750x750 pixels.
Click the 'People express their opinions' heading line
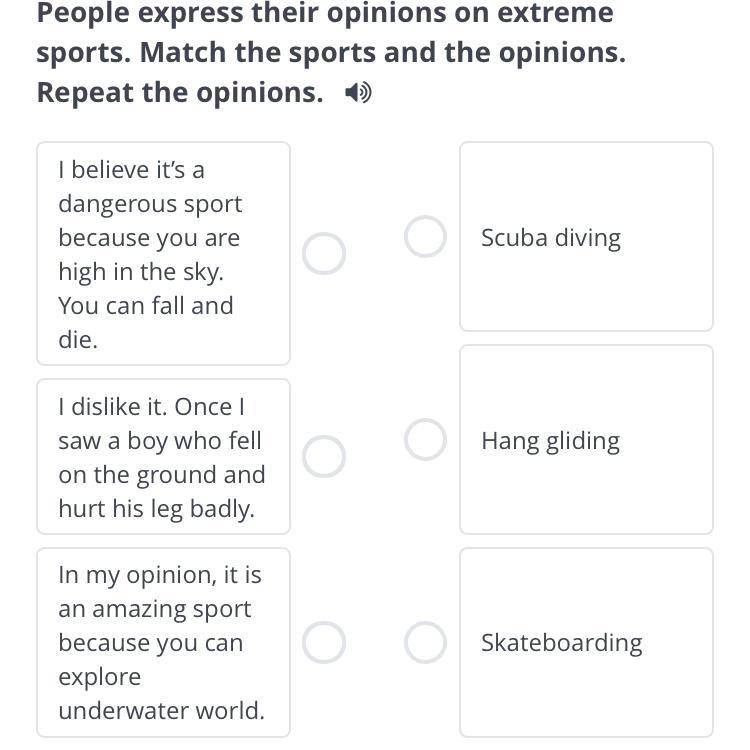click(x=325, y=14)
